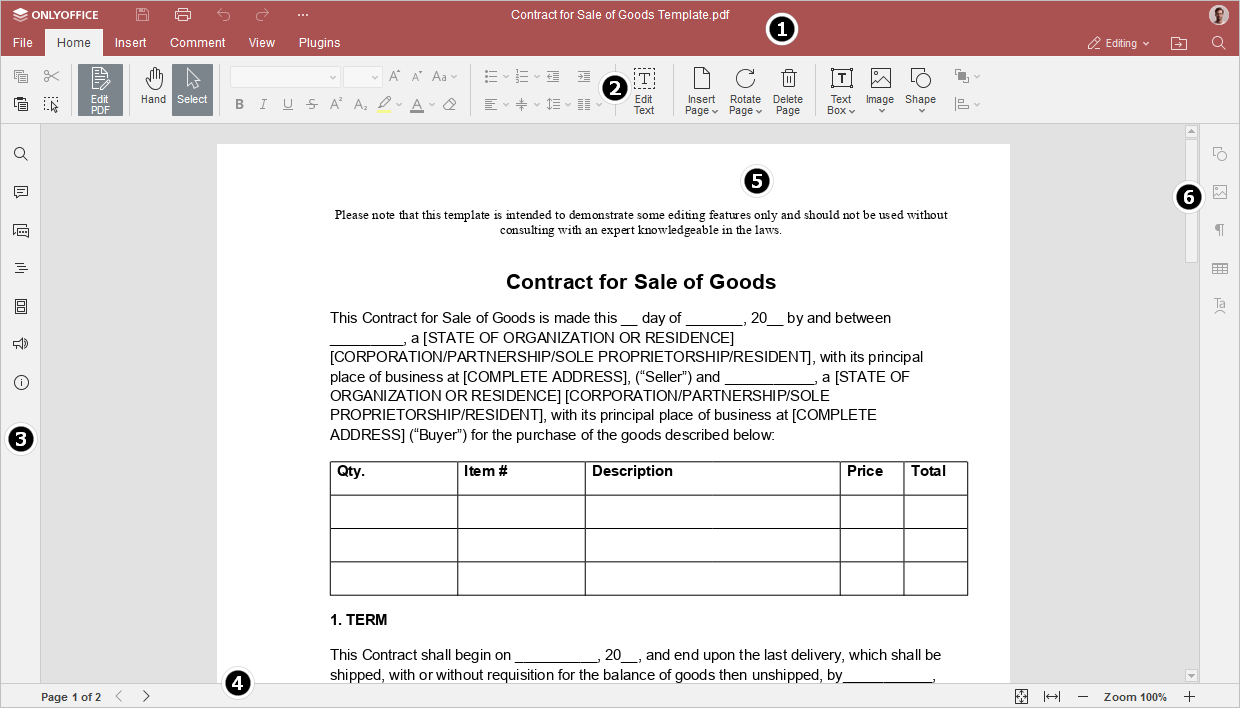The width and height of the screenshot is (1240, 708).
Task: Select the Hand tool
Action: tap(153, 88)
